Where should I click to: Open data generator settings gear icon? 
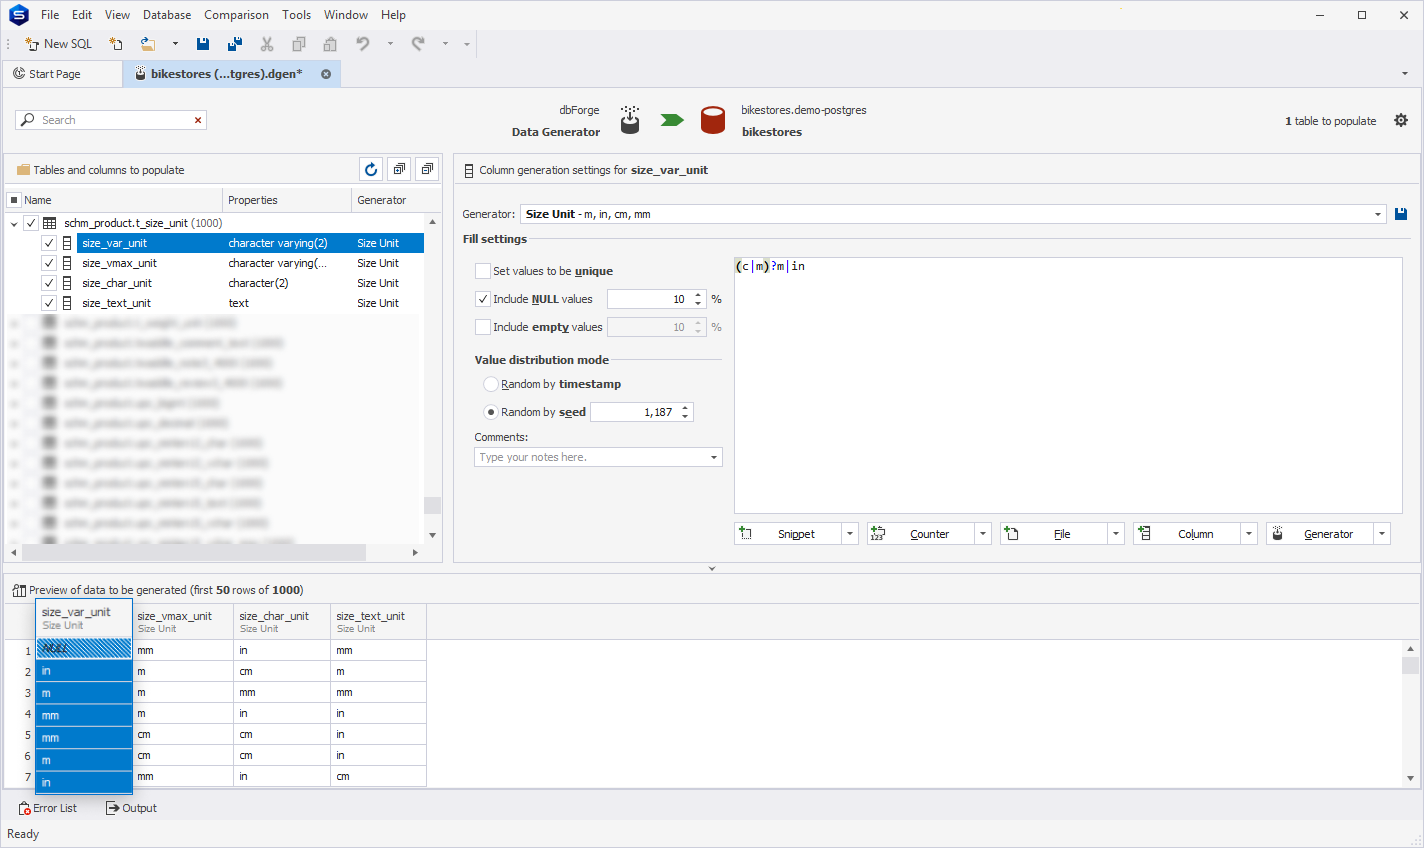[x=1401, y=120]
